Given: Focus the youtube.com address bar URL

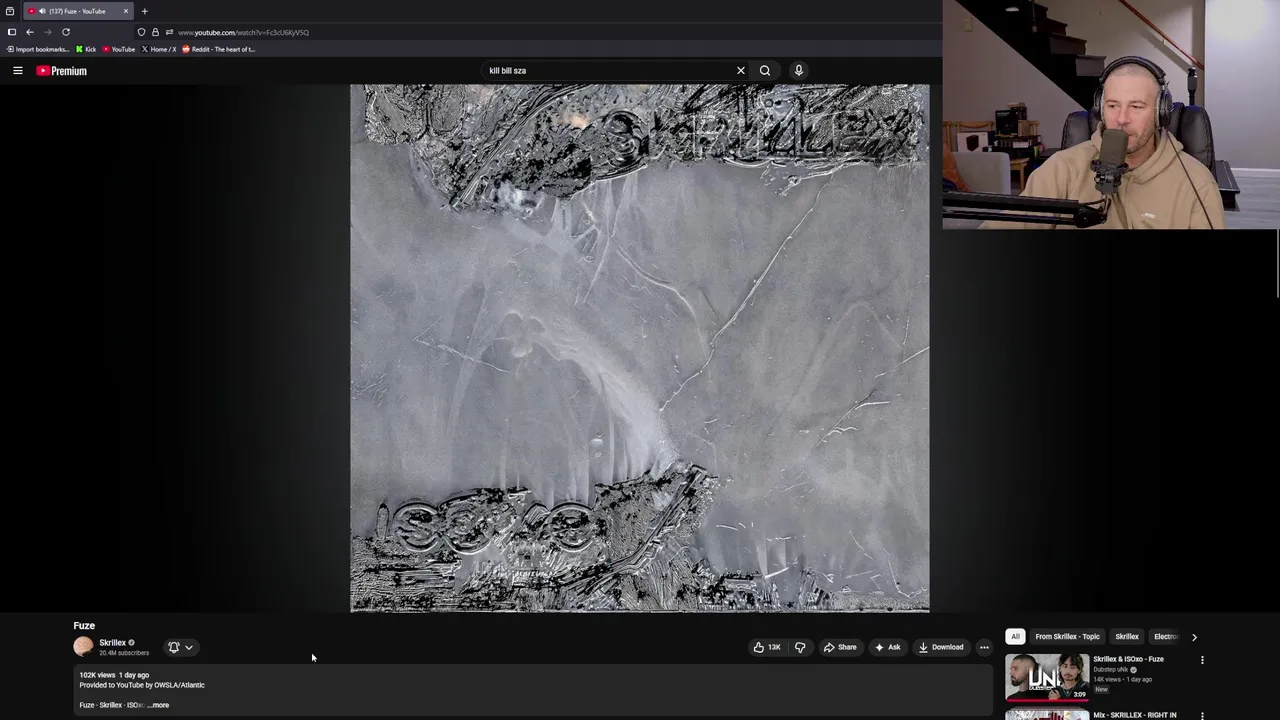Looking at the screenshot, I should pos(243,32).
